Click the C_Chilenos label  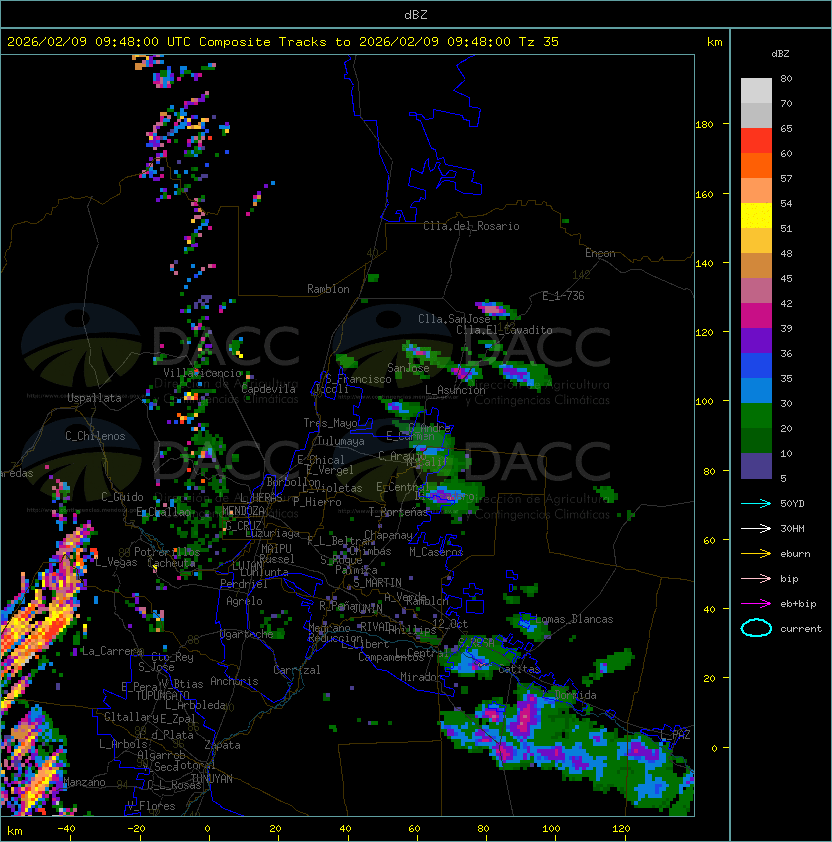[95, 436]
